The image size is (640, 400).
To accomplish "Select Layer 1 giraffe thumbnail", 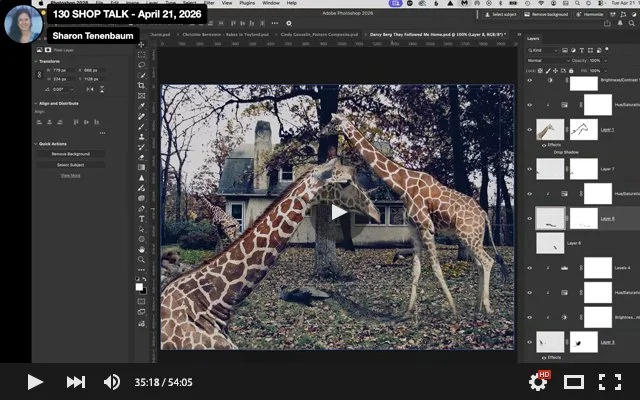I will pyautogui.click(x=550, y=130).
